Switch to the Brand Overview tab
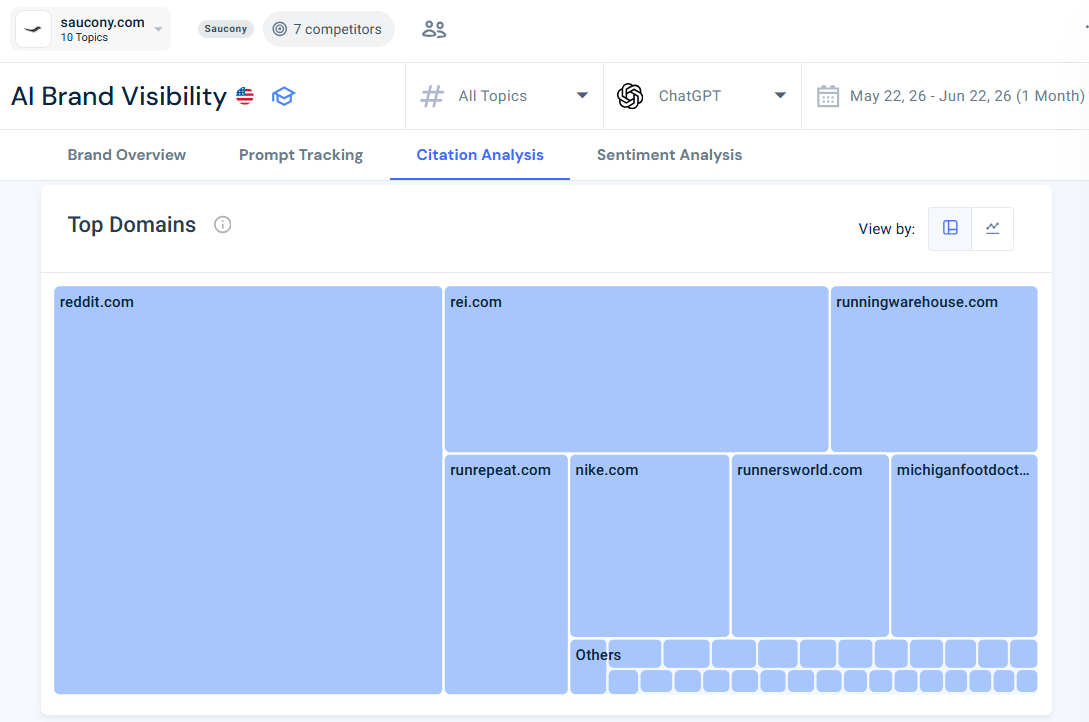The height and width of the screenshot is (722, 1089). click(126, 155)
